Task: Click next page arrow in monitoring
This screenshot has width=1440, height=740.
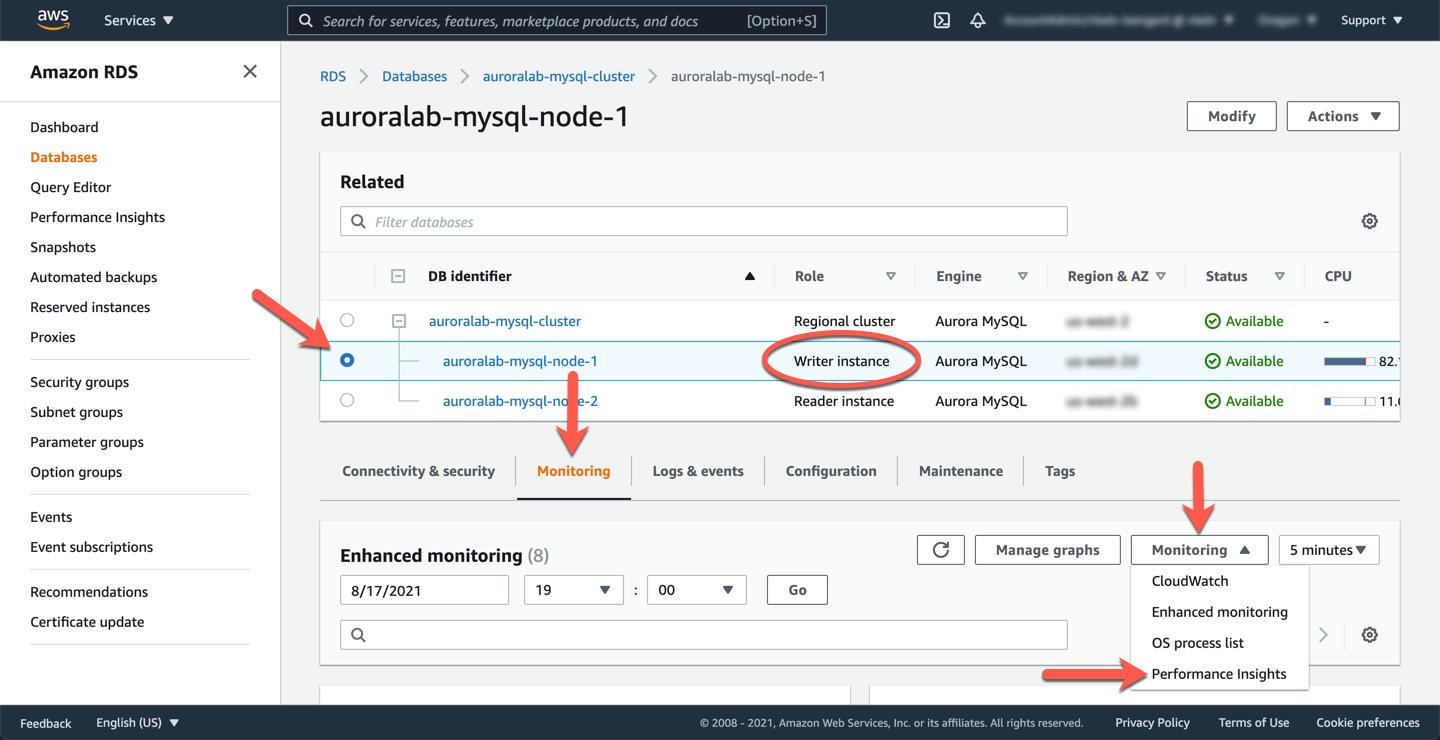Action: (1323, 635)
